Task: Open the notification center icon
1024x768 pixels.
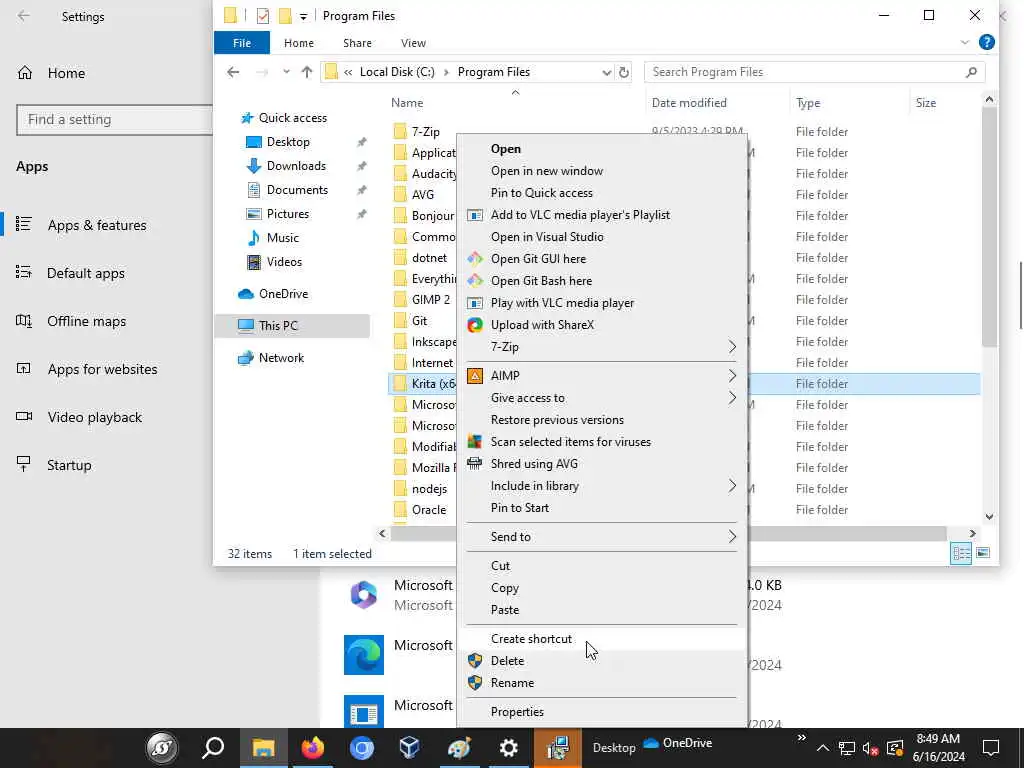Action: click(991, 748)
